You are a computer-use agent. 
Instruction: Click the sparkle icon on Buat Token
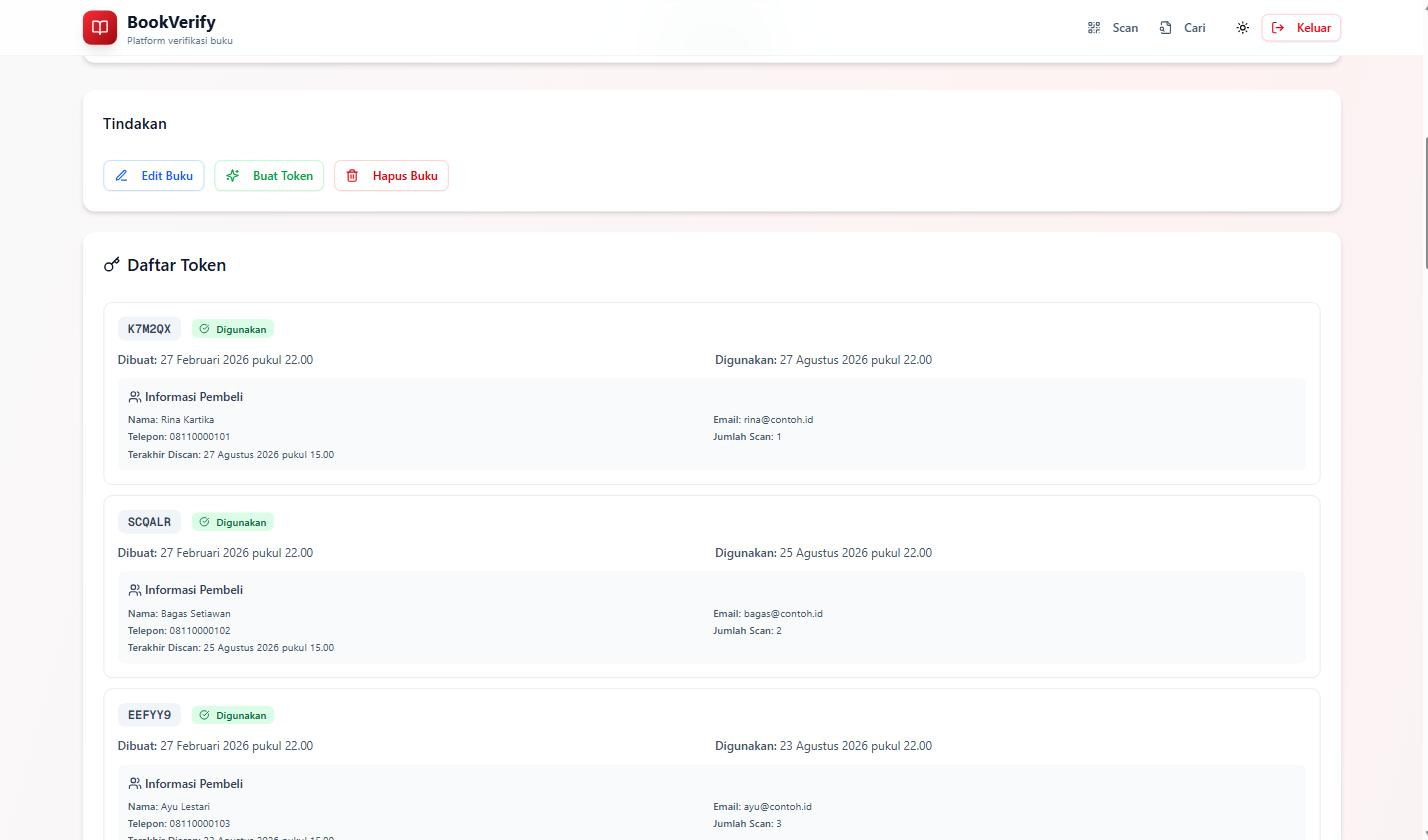tap(233, 176)
